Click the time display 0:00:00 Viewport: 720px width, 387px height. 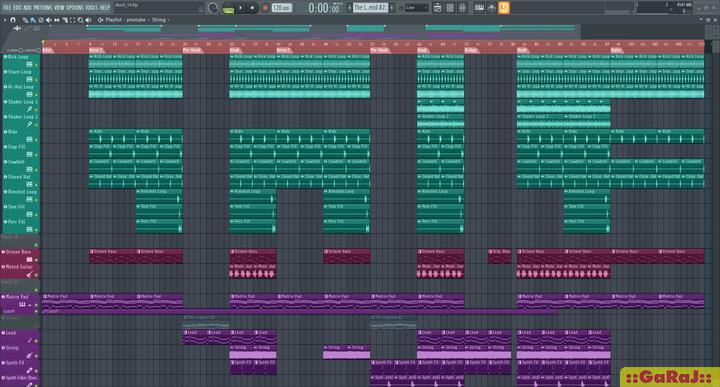click(x=324, y=8)
